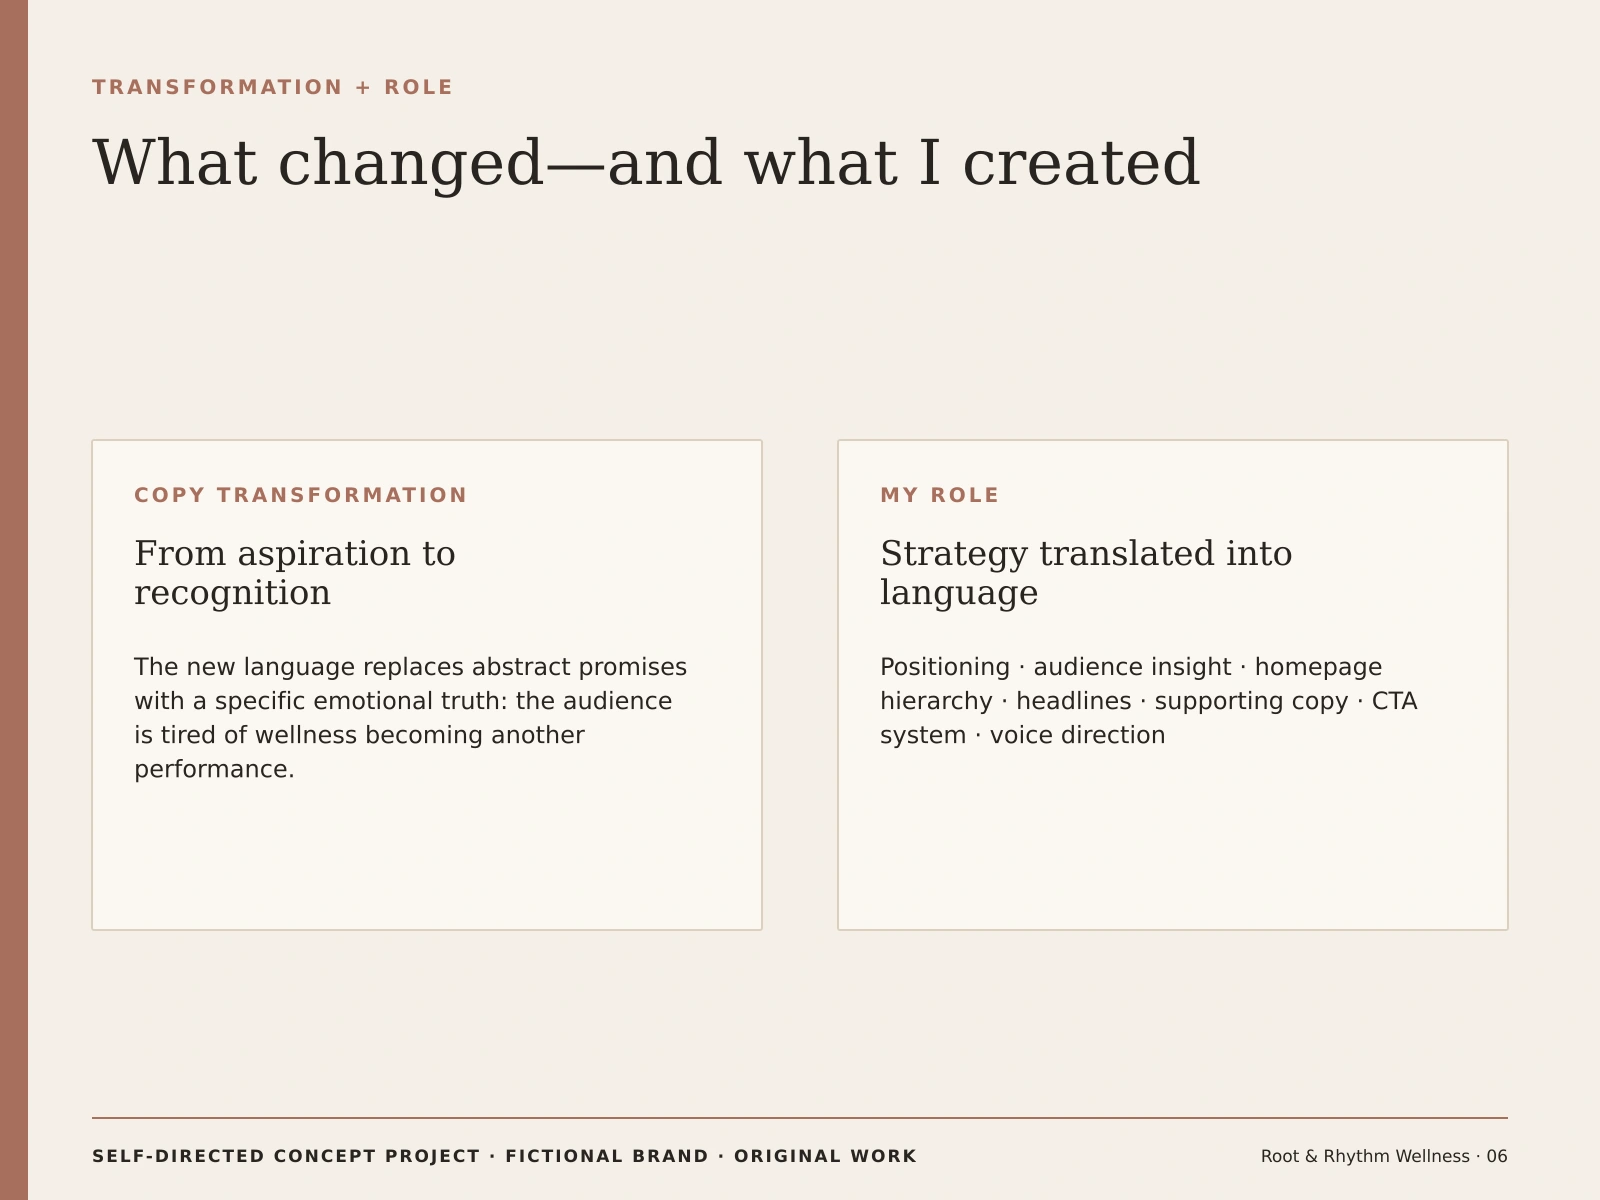Click the word 'recognition' in left card heading
The height and width of the screenshot is (1200, 1600).
click(232, 593)
